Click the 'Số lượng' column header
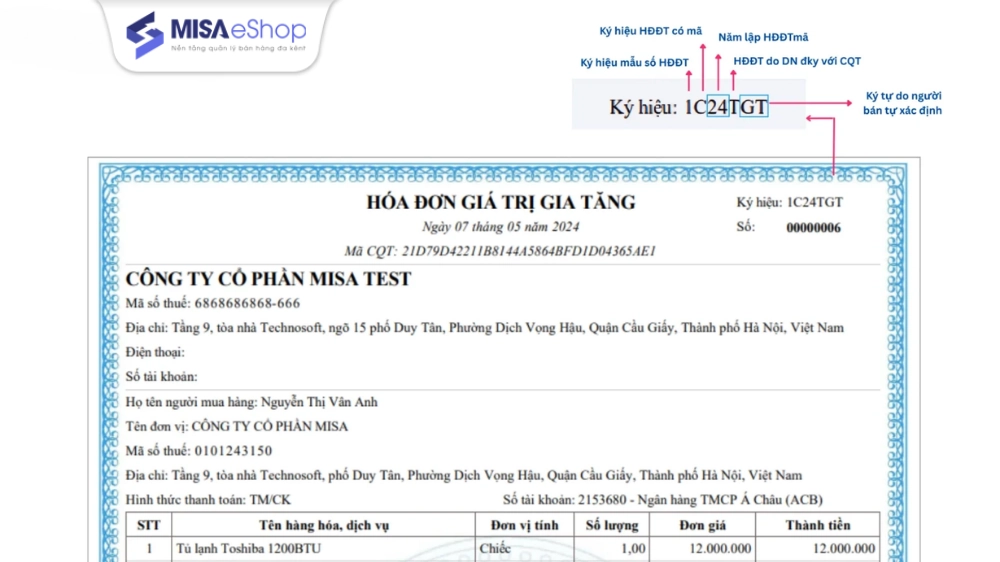Viewport: 1000px width, 562px height. pyautogui.click(x=612, y=525)
